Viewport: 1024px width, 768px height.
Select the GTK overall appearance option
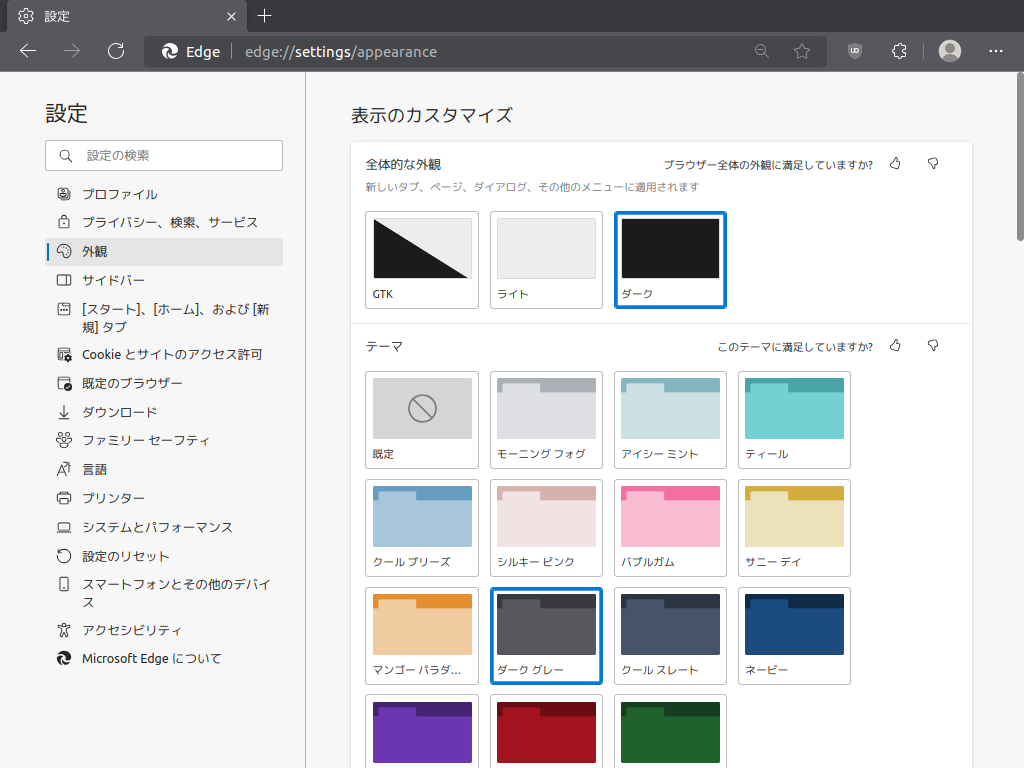(422, 260)
